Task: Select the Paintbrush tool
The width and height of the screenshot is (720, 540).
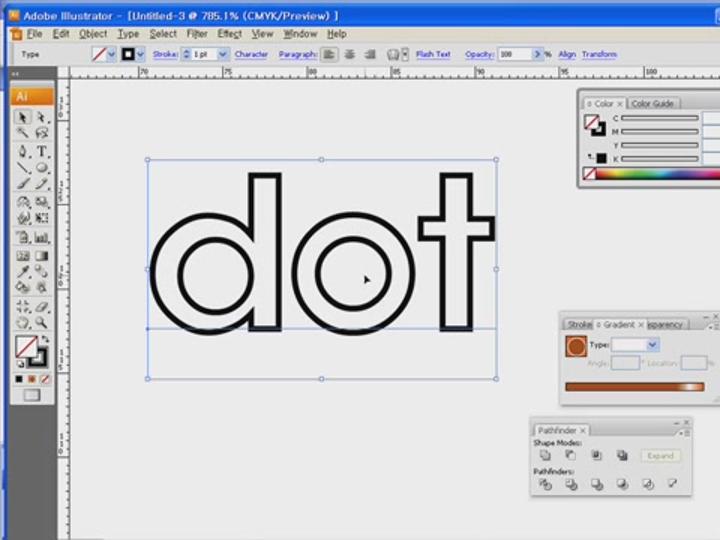Action: [22, 184]
